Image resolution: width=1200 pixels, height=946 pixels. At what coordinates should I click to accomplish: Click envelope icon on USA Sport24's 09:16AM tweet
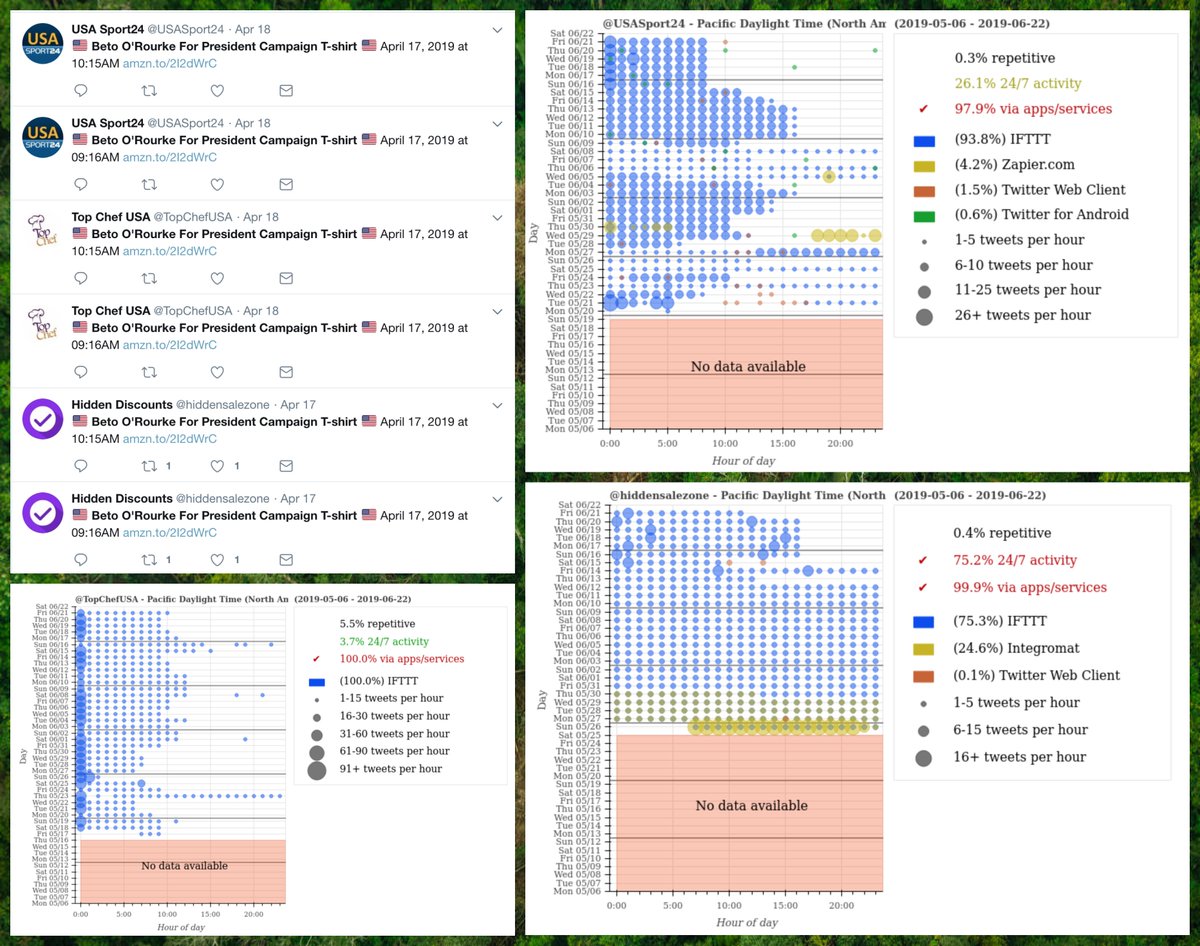[x=285, y=184]
